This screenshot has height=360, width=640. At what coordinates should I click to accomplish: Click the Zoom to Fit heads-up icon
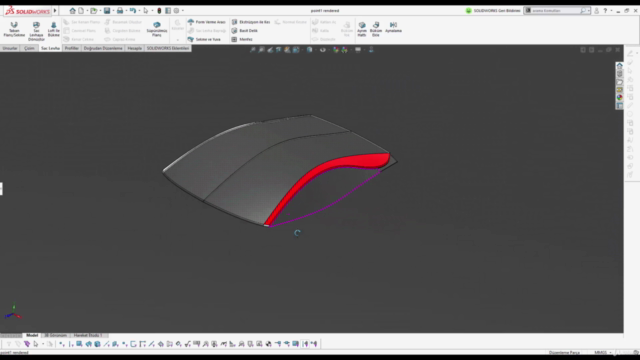click(x=253, y=50)
